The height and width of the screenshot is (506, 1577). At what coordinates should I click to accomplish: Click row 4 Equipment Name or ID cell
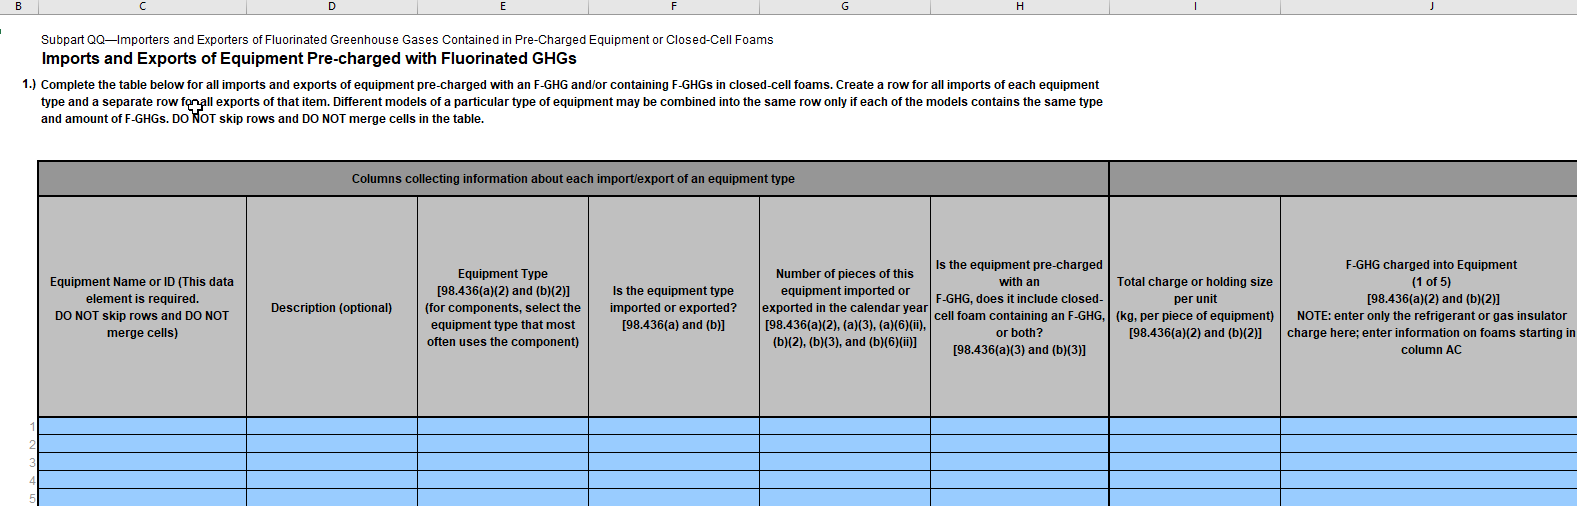click(x=142, y=480)
